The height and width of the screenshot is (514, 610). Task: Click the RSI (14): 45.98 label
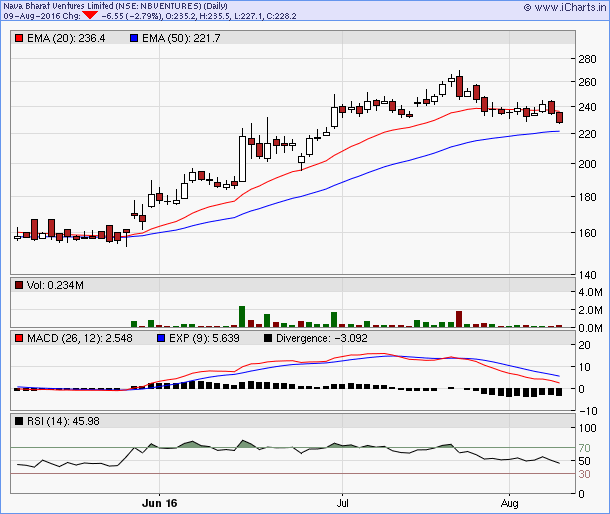pyautogui.click(x=63, y=421)
